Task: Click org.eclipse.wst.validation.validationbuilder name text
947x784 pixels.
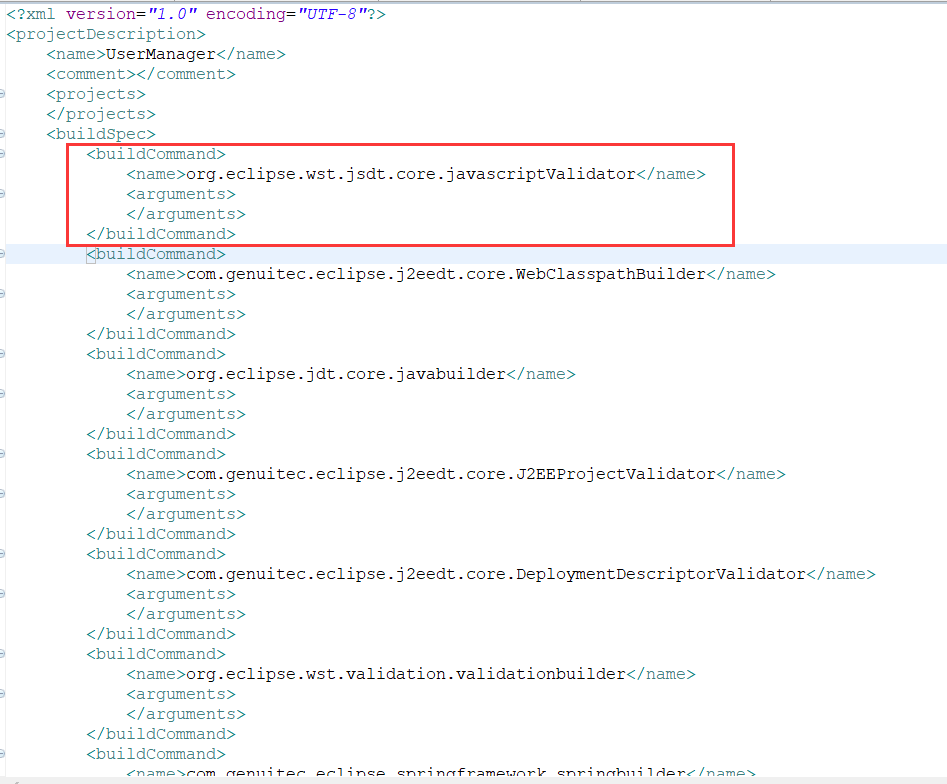Action: tap(406, 674)
